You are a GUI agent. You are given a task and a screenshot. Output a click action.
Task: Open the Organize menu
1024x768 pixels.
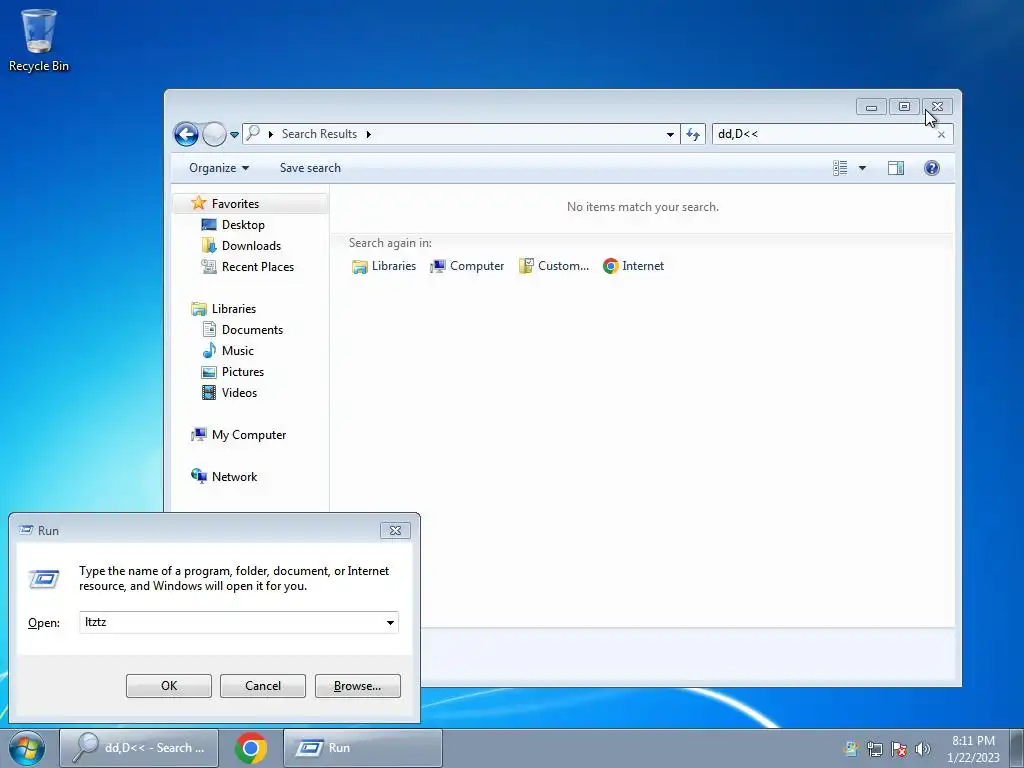tap(219, 168)
